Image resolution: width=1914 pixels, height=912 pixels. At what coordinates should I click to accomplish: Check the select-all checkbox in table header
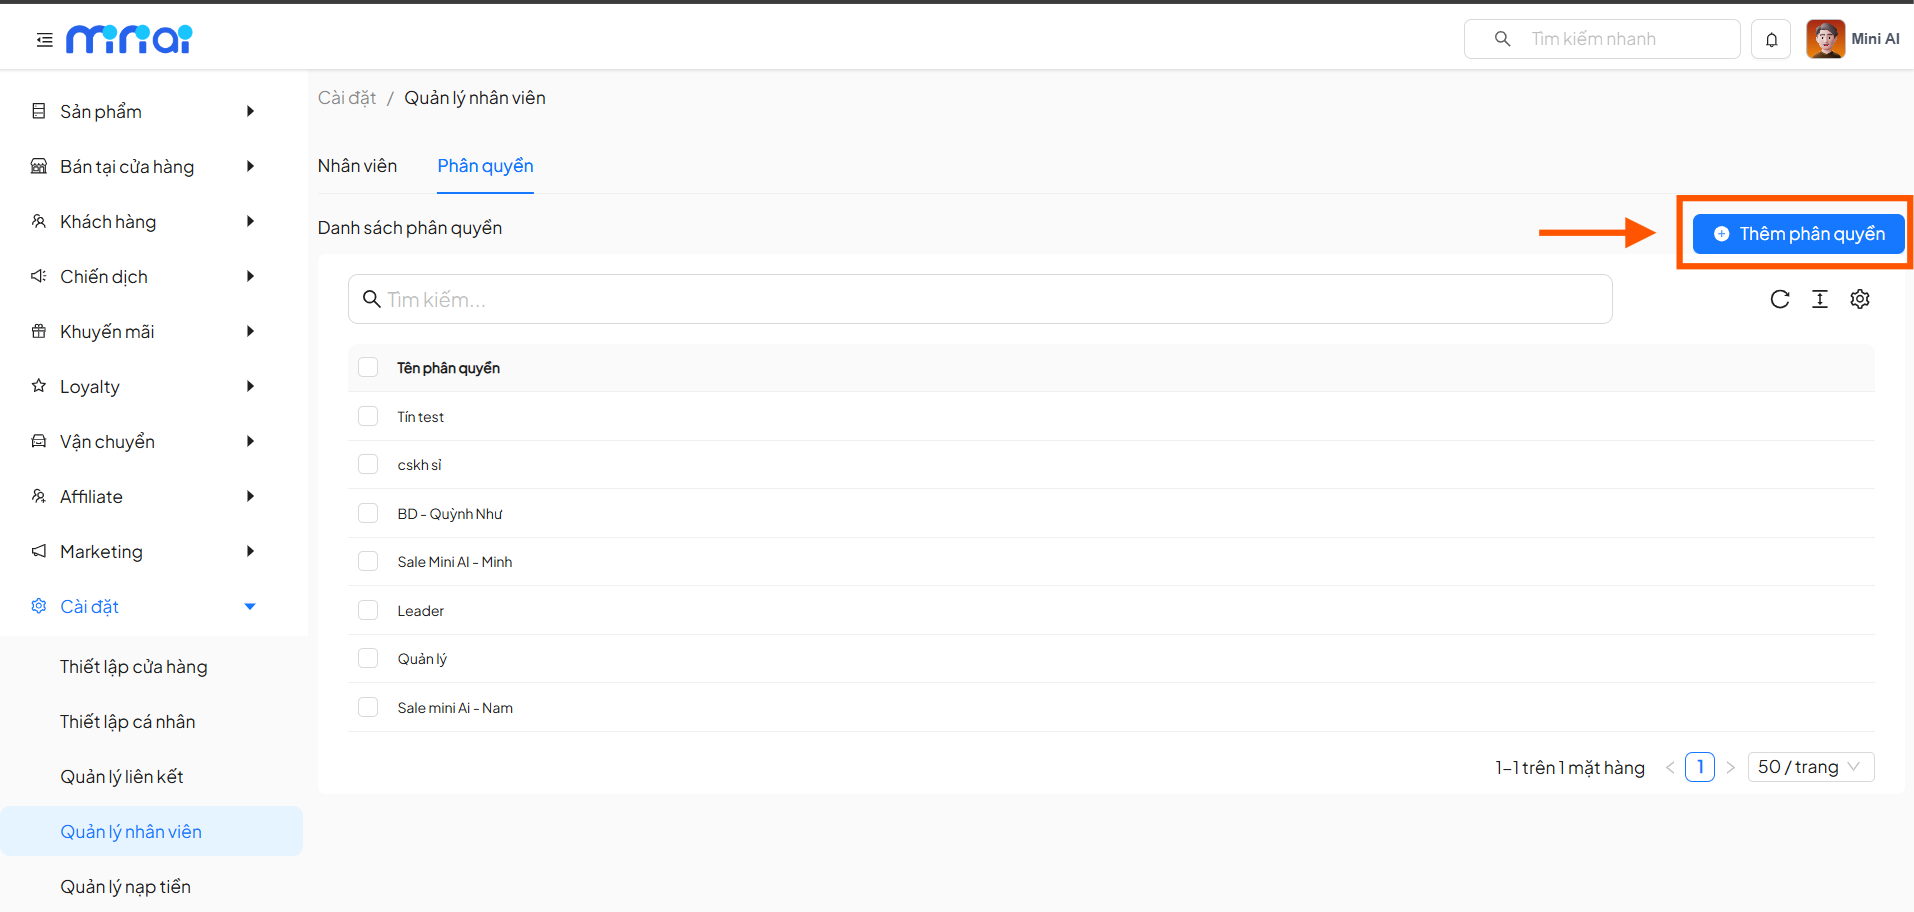(x=367, y=367)
